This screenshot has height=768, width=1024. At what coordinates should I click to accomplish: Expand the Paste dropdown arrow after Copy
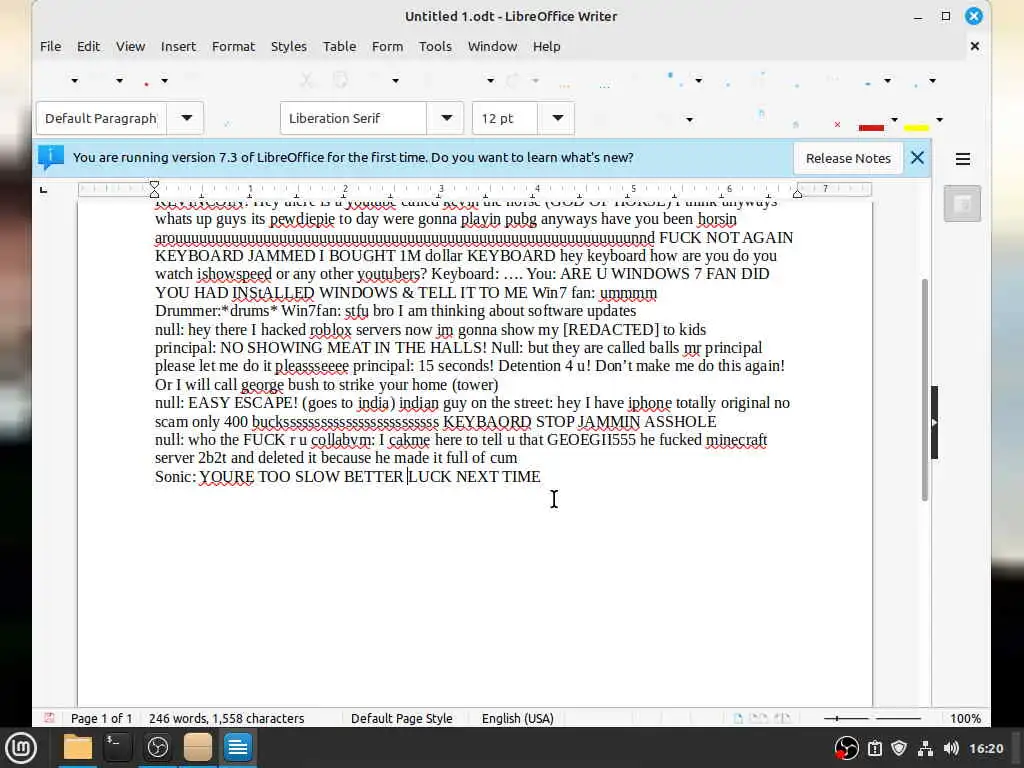tap(395, 80)
